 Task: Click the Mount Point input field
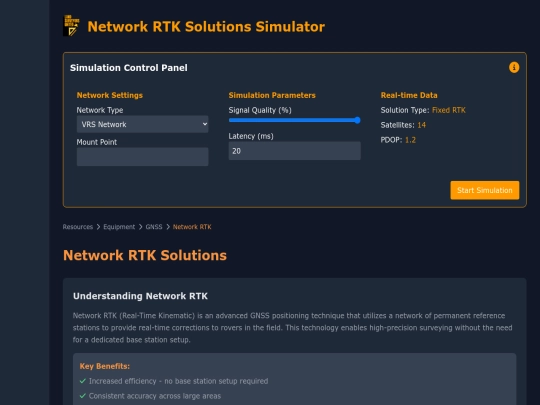point(142,157)
